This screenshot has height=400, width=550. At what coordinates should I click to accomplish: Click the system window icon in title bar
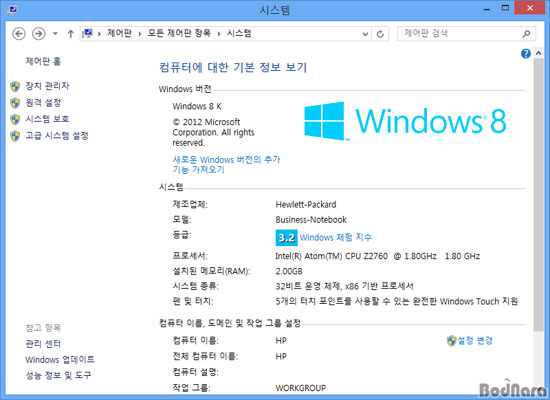tap(12, 9)
